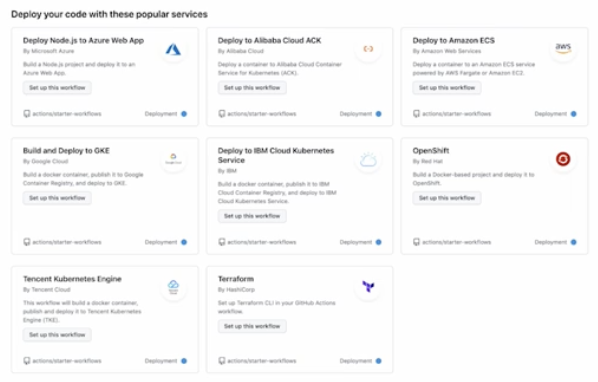The width and height of the screenshot is (598, 382).
Task: Set up the Tencent Kubernetes Engine workflow
Action: point(57,335)
